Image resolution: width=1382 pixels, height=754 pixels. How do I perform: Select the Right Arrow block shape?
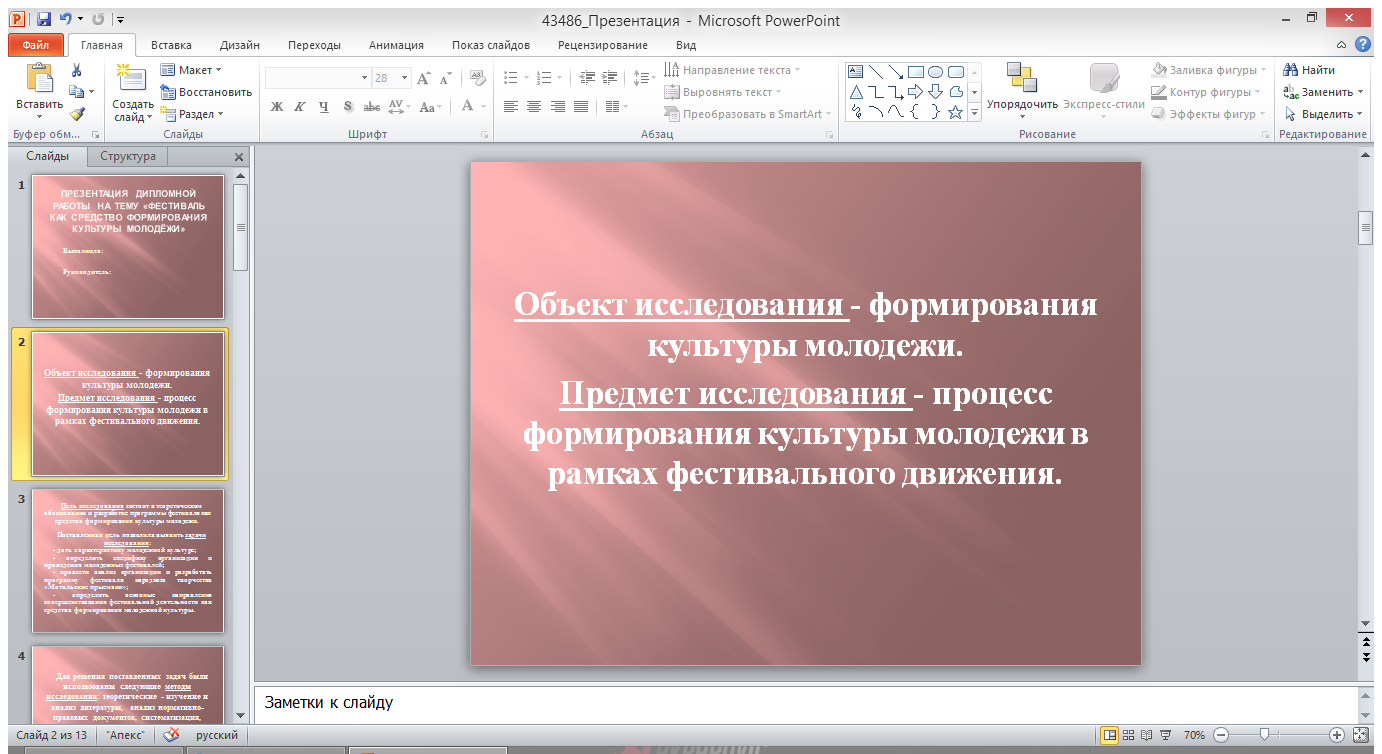[x=915, y=92]
